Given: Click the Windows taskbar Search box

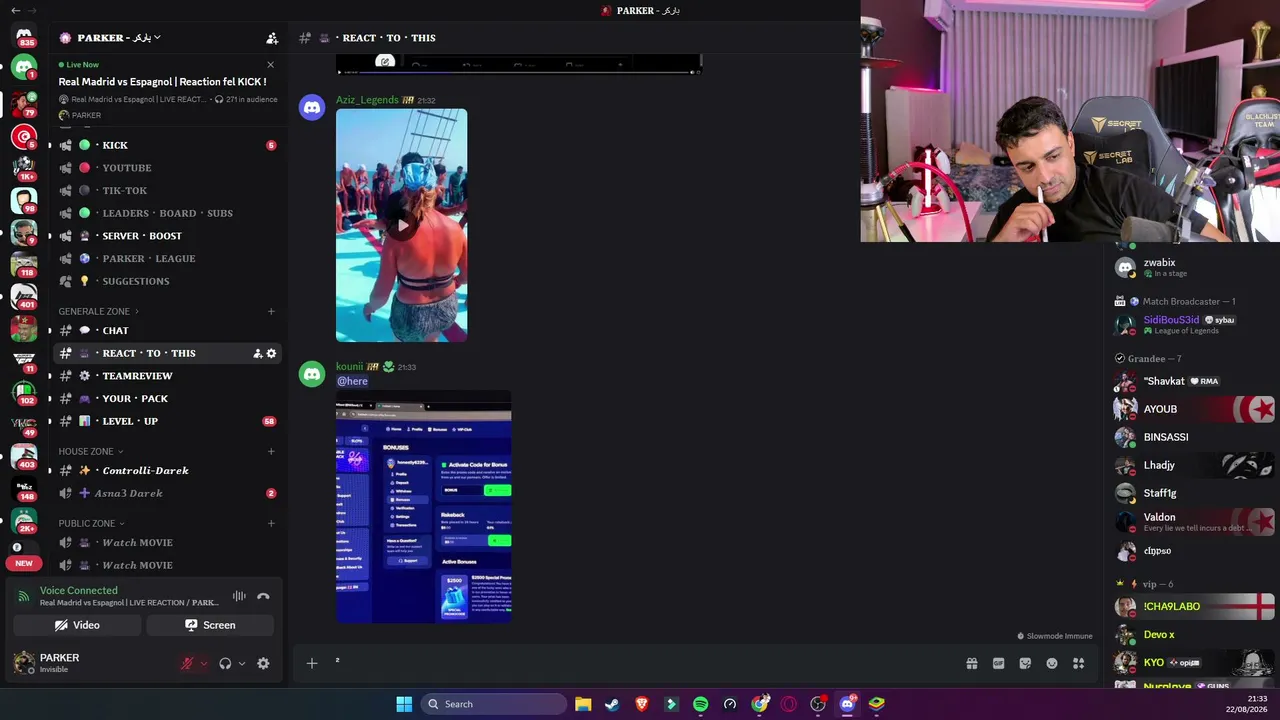Looking at the screenshot, I should (x=494, y=704).
